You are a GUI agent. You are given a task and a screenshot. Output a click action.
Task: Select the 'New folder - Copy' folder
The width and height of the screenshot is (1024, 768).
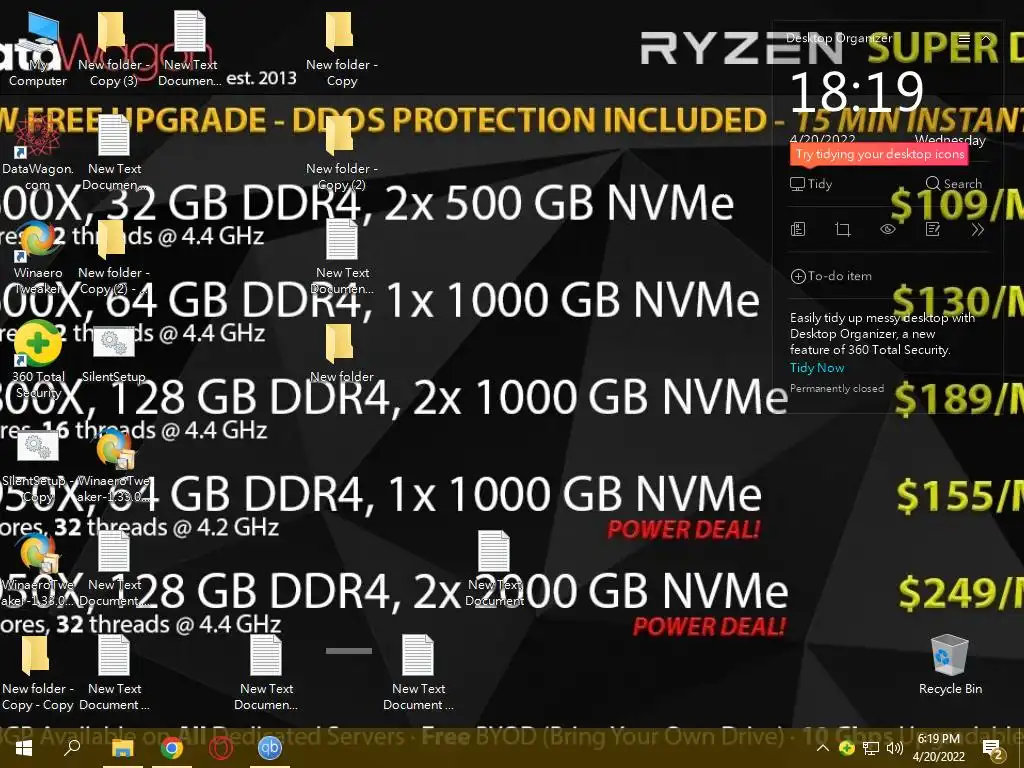click(x=342, y=50)
